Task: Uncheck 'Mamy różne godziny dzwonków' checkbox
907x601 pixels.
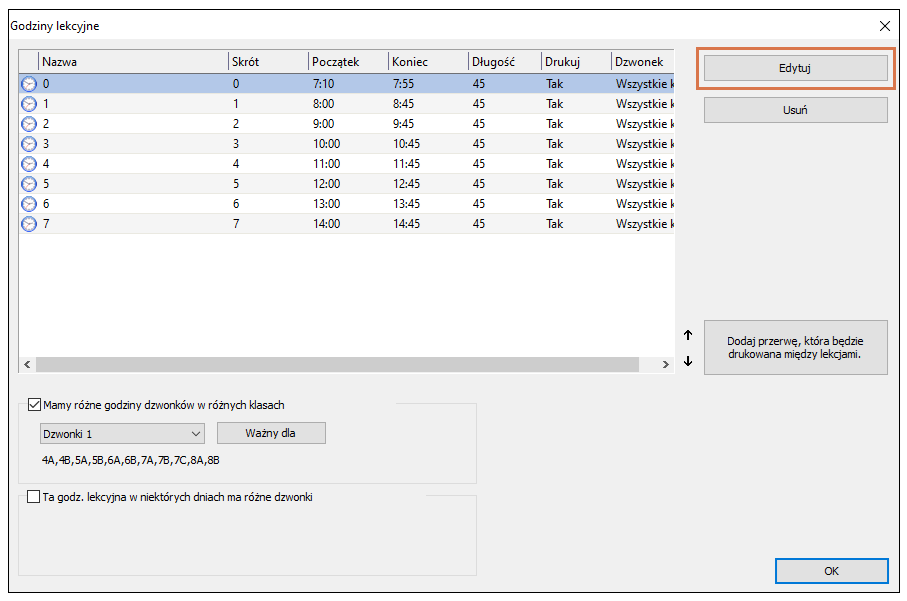Action: click(34, 405)
